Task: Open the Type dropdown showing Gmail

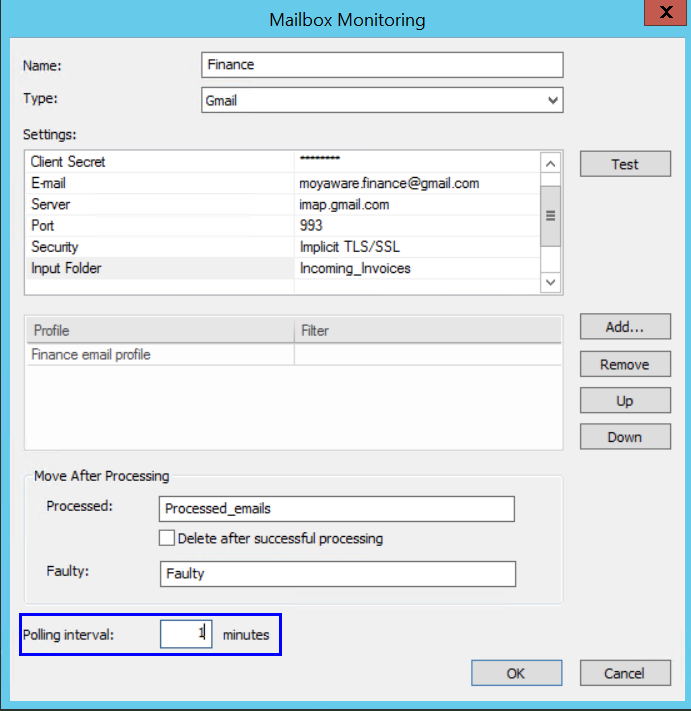Action: pyautogui.click(x=381, y=100)
